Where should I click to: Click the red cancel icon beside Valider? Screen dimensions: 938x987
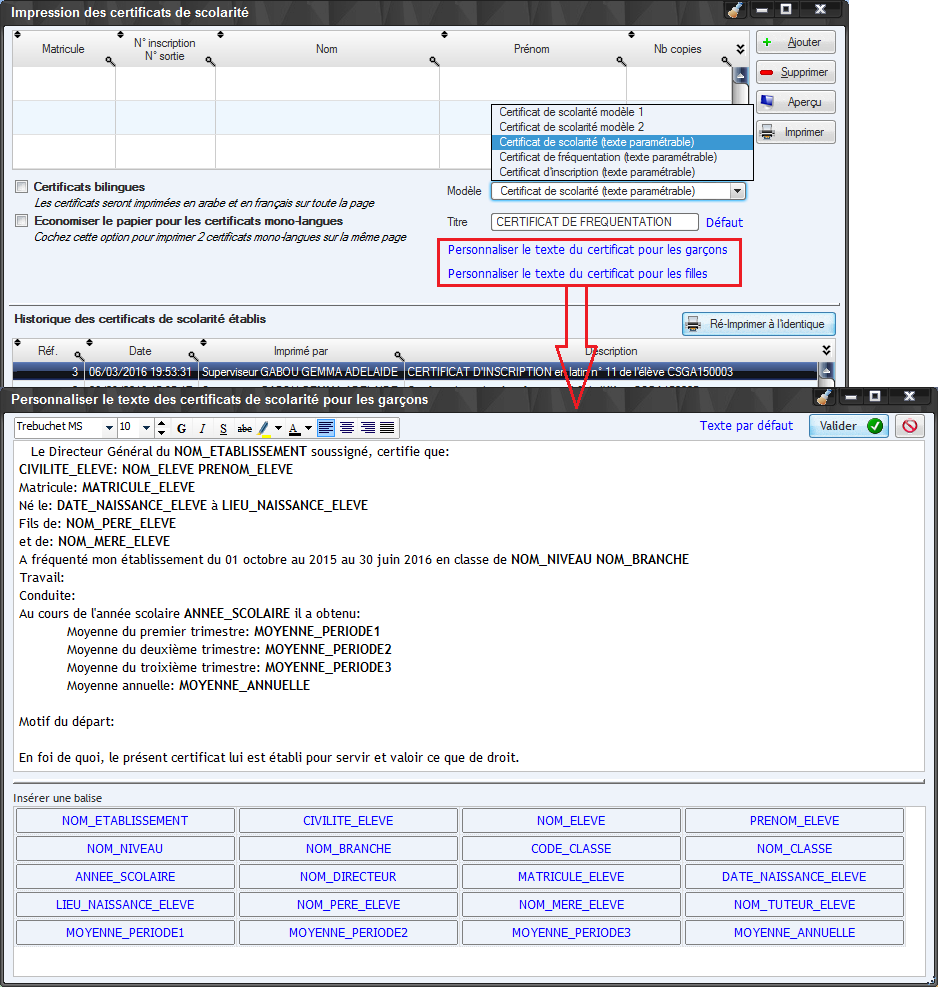tap(909, 426)
